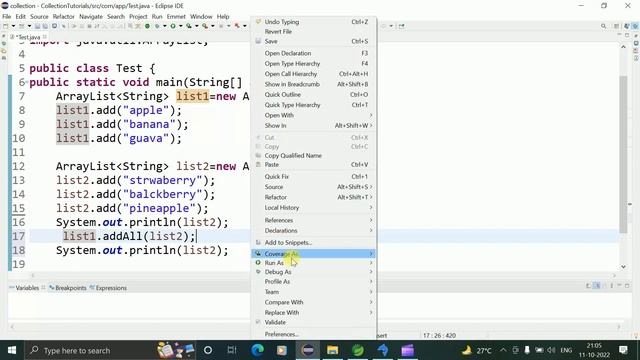Maximize the editor area icon
This screenshot has width=640, height=360.
(627, 36)
